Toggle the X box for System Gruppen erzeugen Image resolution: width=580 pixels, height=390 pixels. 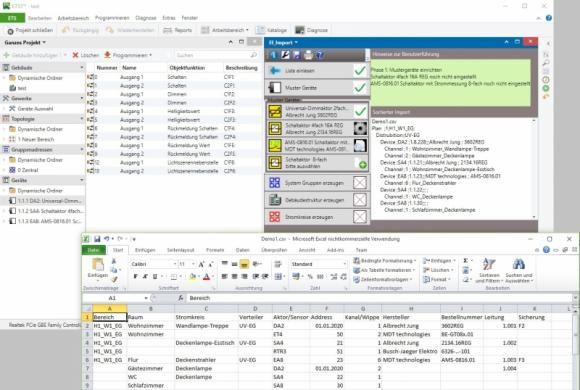(x=360, y=183)
